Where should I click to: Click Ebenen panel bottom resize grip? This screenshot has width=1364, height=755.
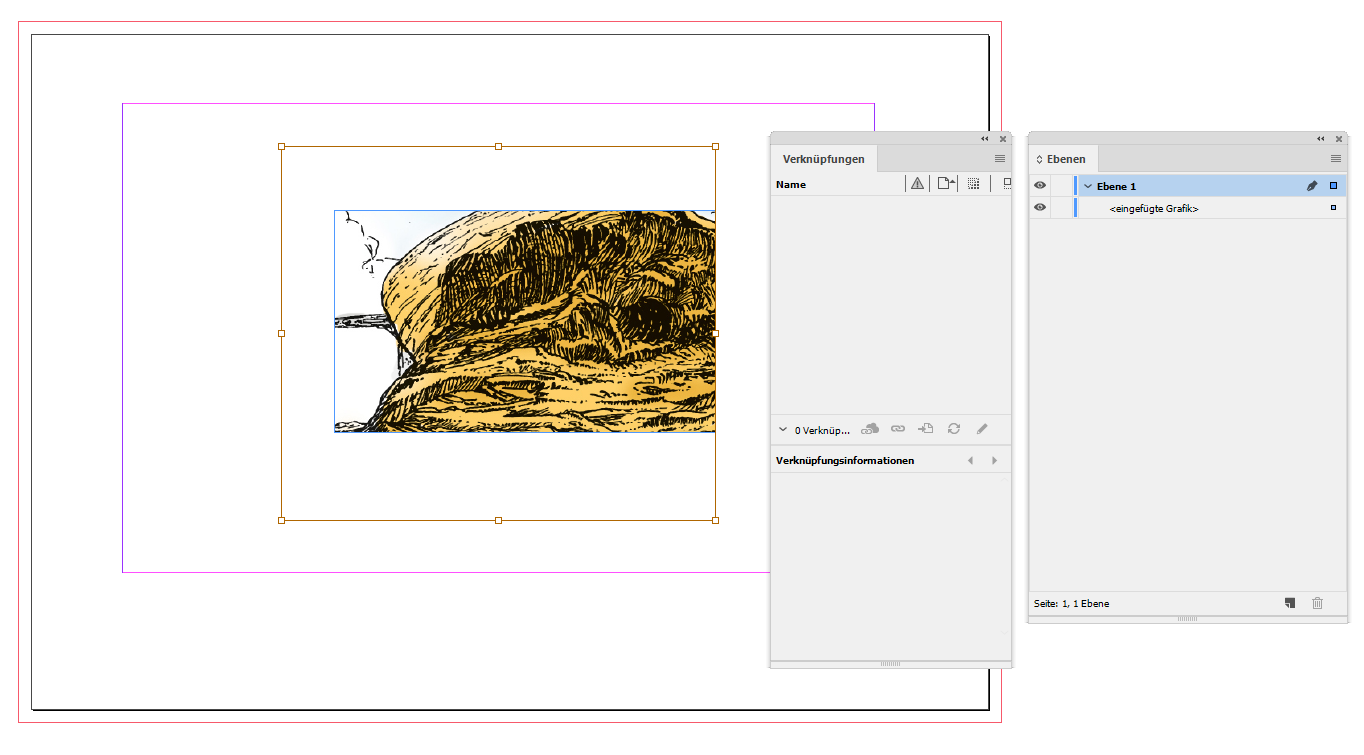[1187, 619]
